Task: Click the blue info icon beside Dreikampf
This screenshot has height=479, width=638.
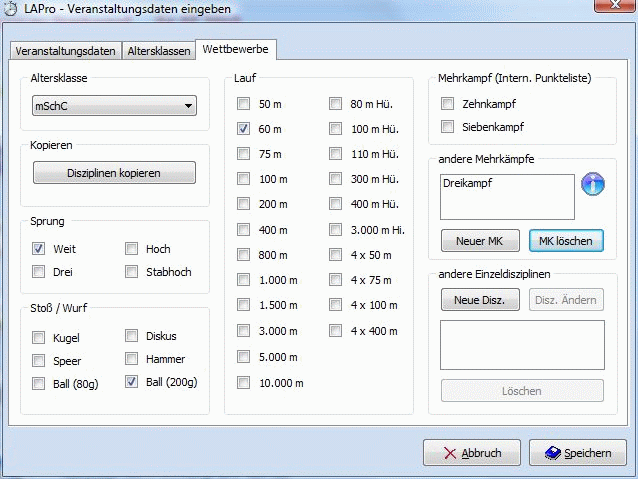Action: (x=594, y=184)
